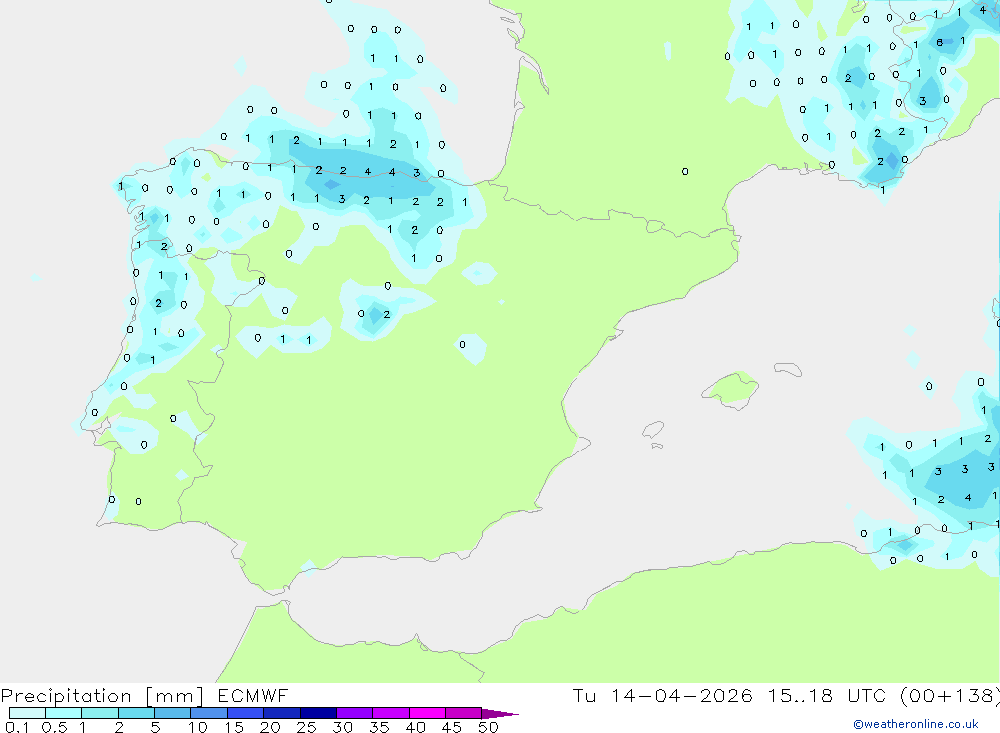Viewport: 1000px width, 733px height.
Task: Click the 'Precipitation' title word
Action: coord(66,695)
